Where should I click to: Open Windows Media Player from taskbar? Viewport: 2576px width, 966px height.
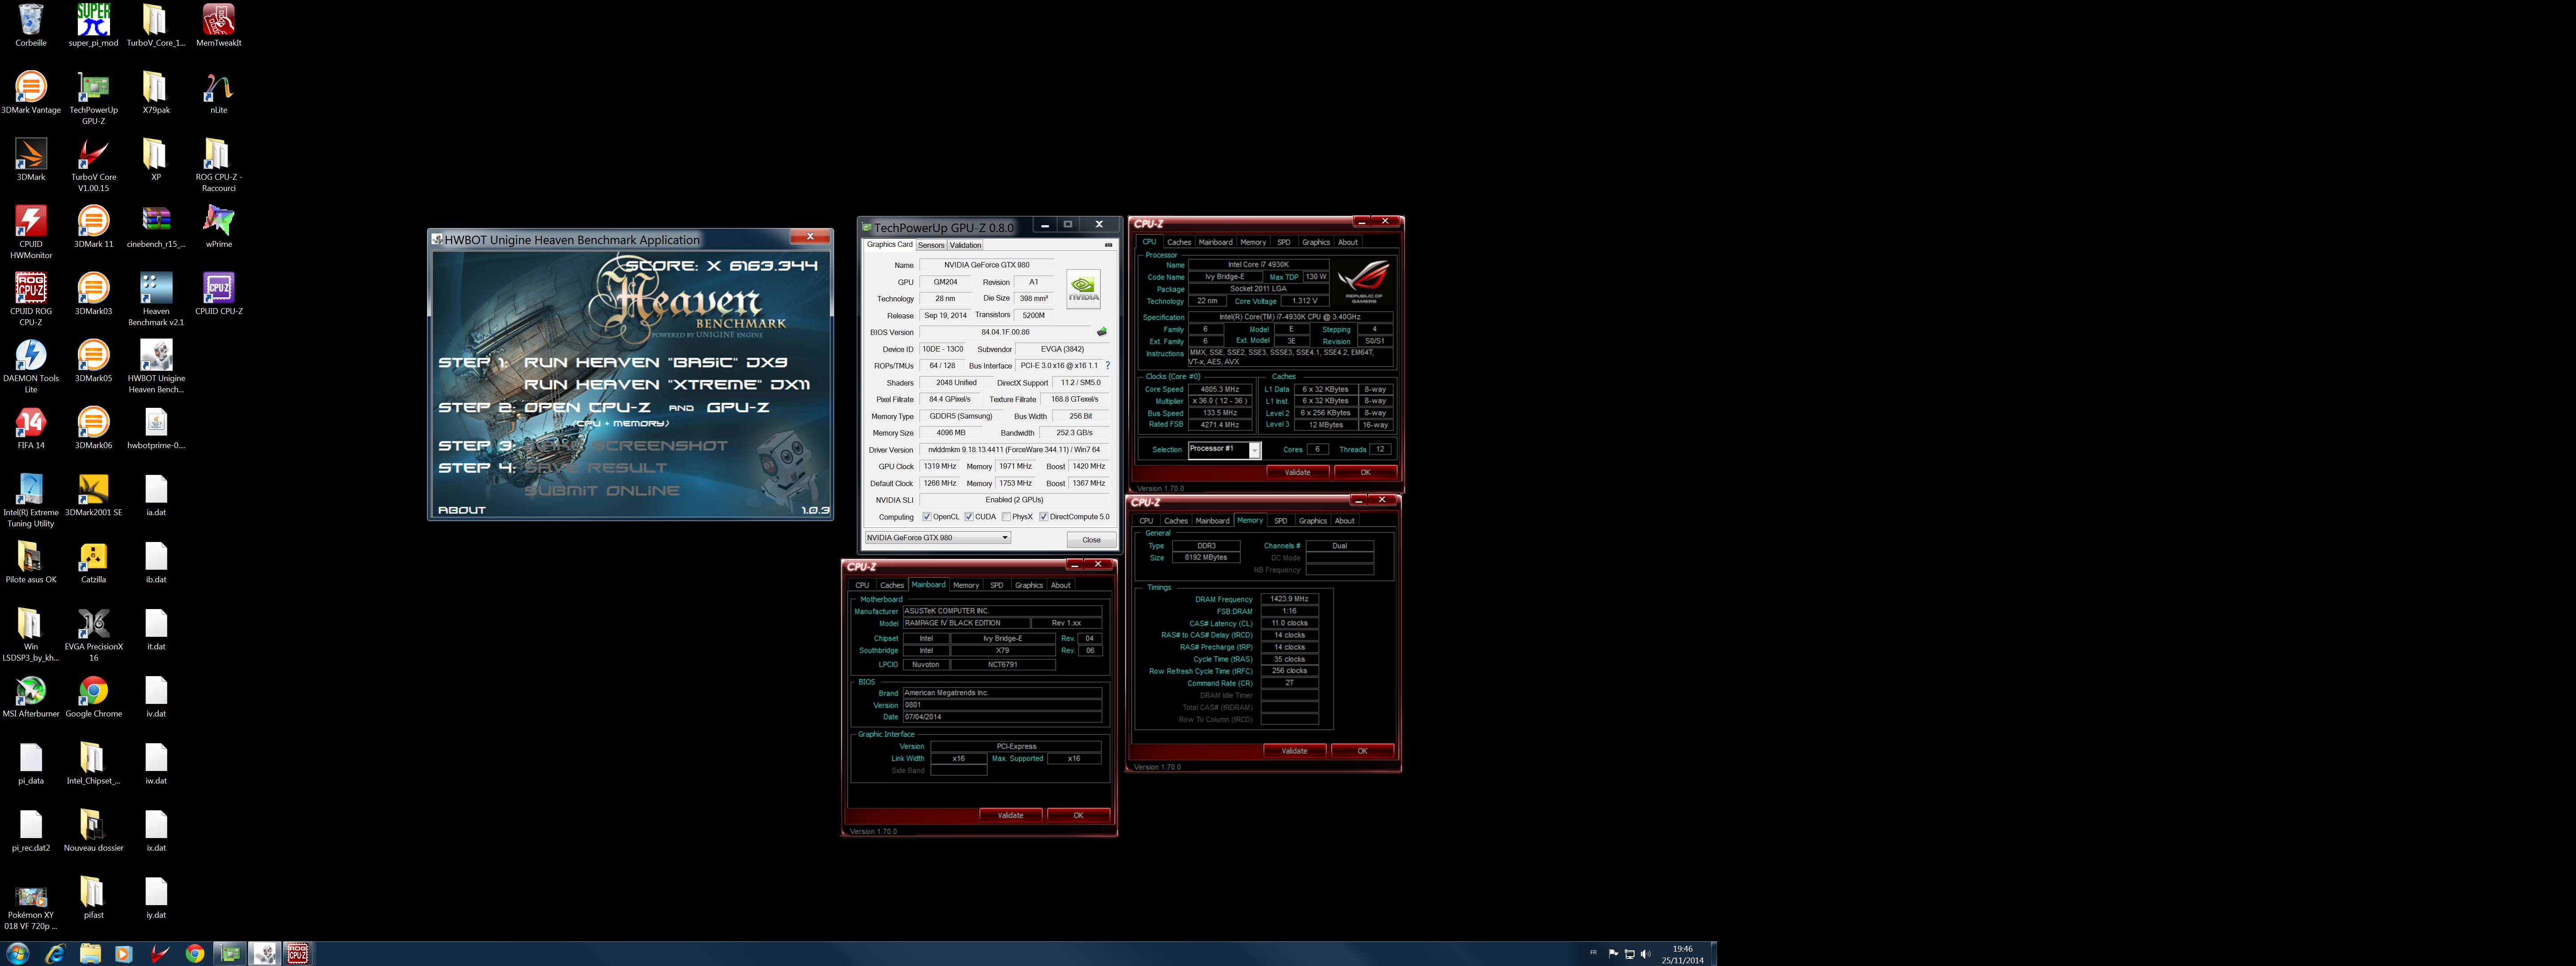tap(123, 953)
